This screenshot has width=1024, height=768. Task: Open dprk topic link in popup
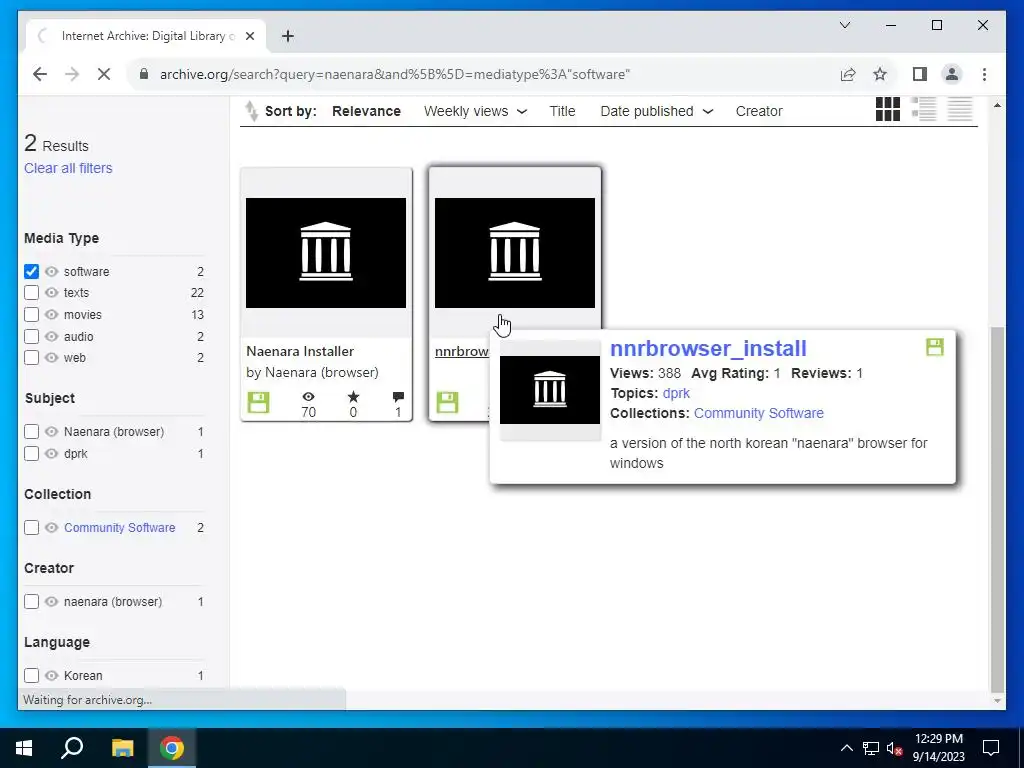pyautogui.click(x=676, y=393)
